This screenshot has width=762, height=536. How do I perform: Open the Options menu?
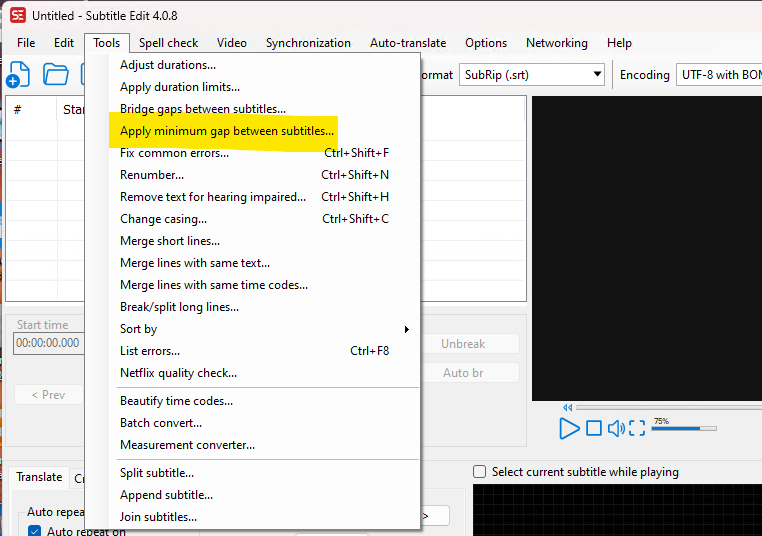pos(485,43)
